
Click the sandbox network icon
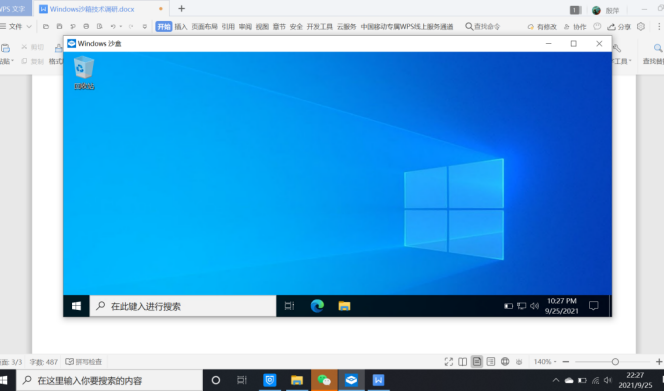(522, 306)
